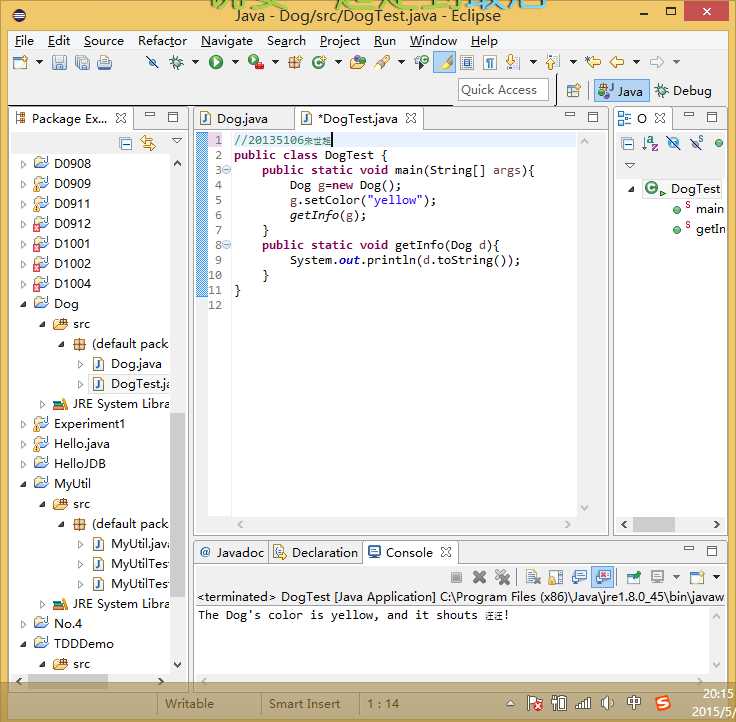Screen dimensions: 736x722
Task: Open the New Console View dropdown arrow
Action: tap(716, 577)
